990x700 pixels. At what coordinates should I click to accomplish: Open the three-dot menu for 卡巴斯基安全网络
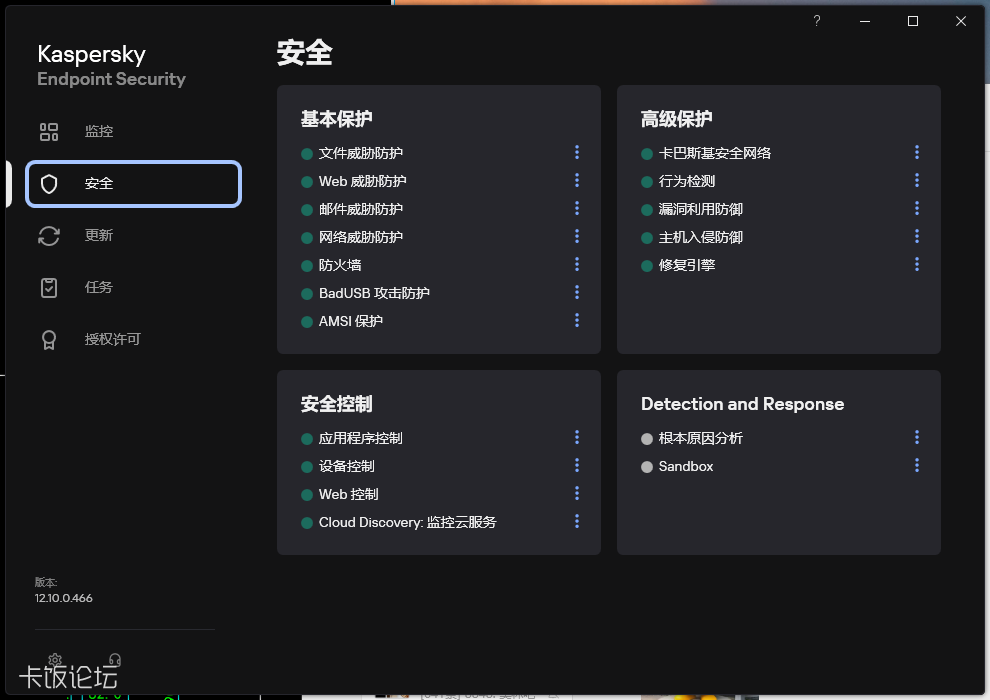pos(917,152)
